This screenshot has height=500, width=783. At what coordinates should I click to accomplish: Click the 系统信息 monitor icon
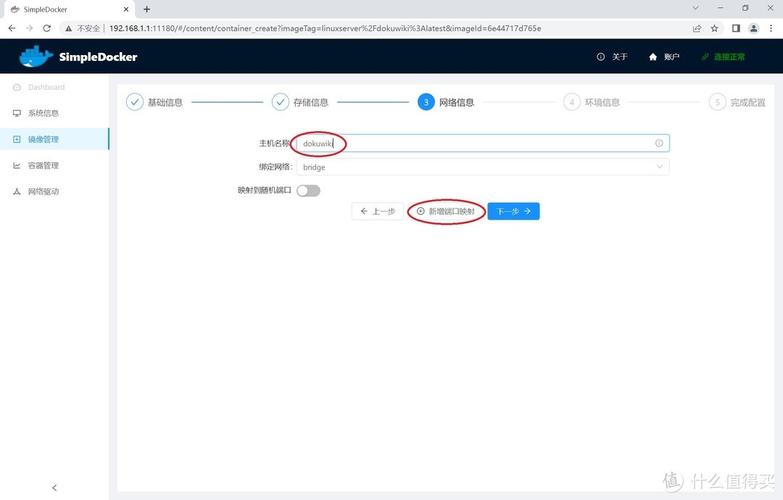(17, 113)
